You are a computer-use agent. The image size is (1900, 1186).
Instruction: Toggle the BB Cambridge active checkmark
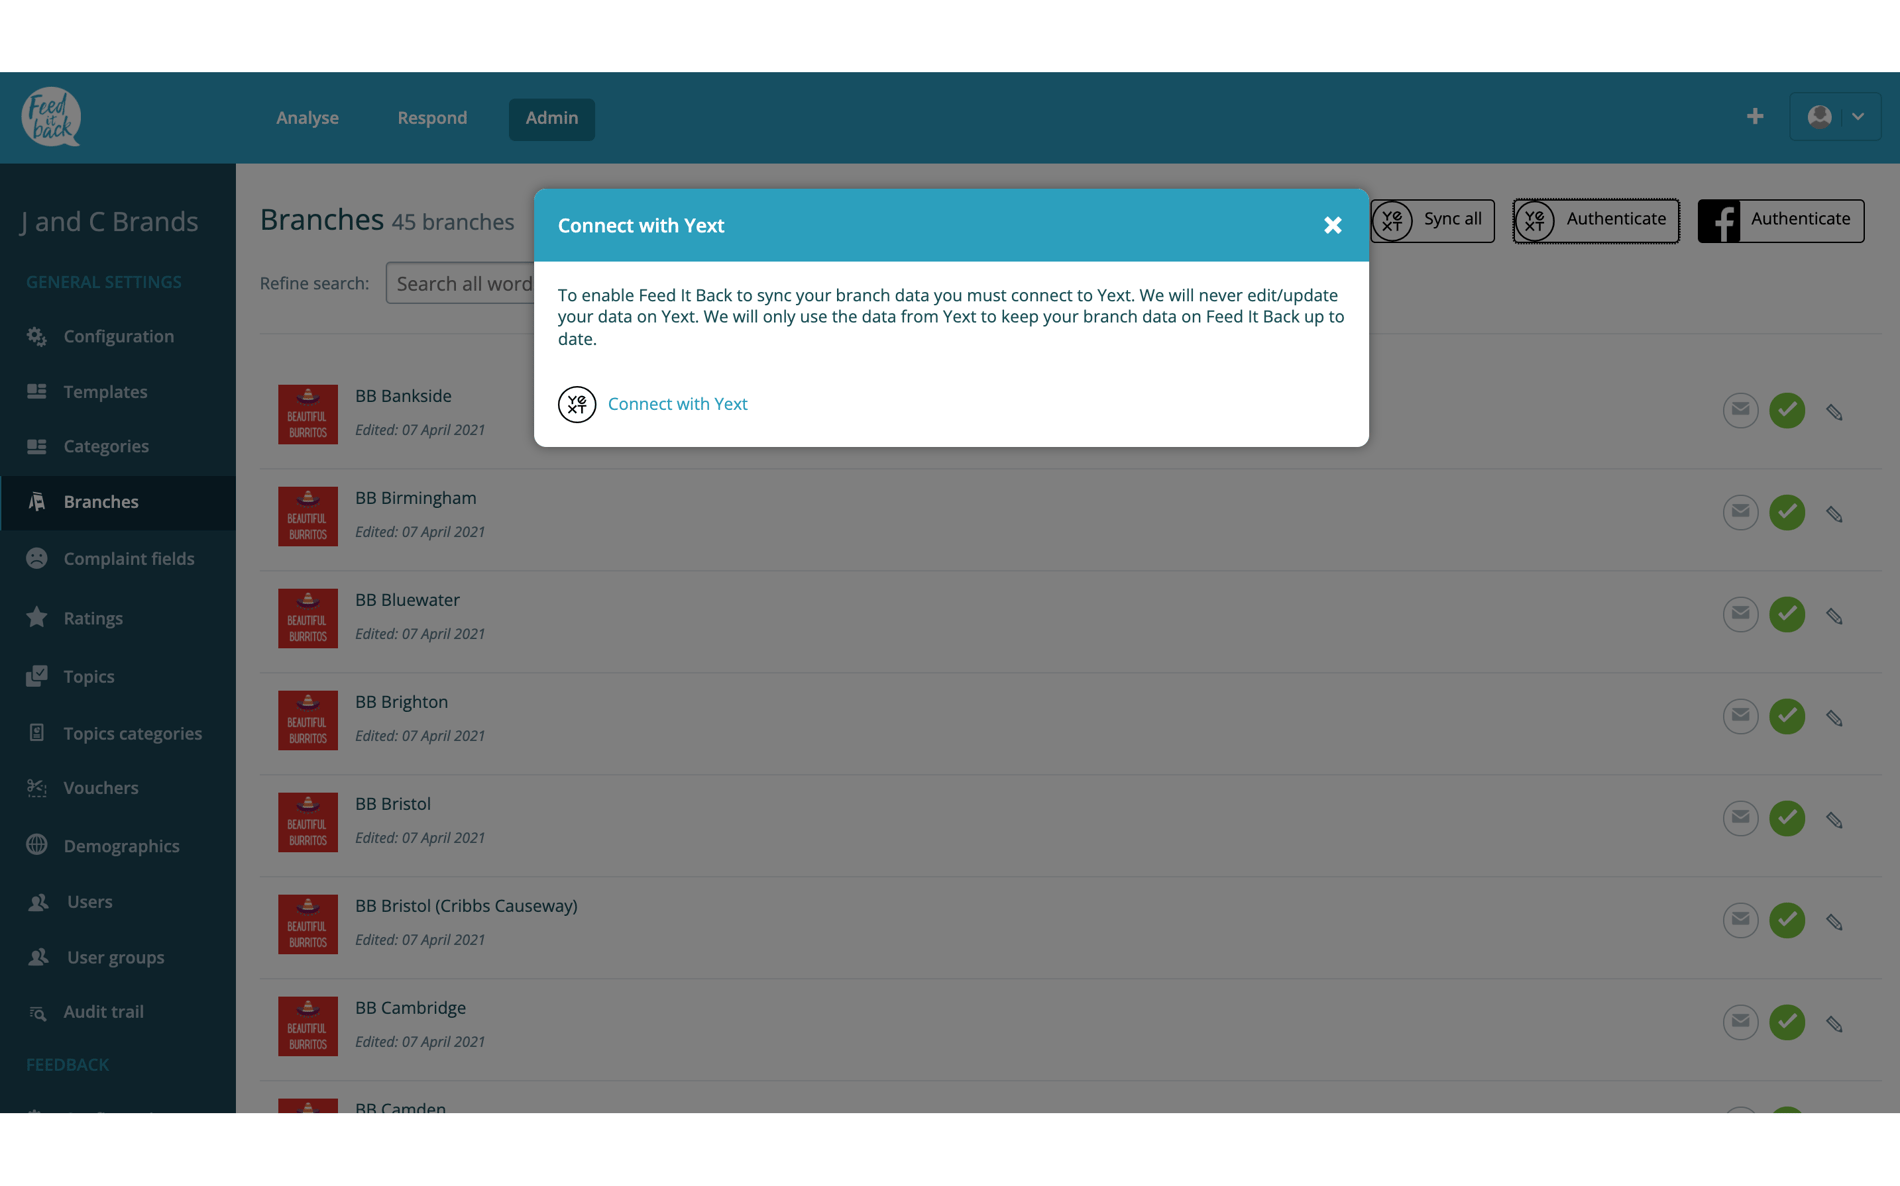pyautogui.click(x=1787, y=1022)
